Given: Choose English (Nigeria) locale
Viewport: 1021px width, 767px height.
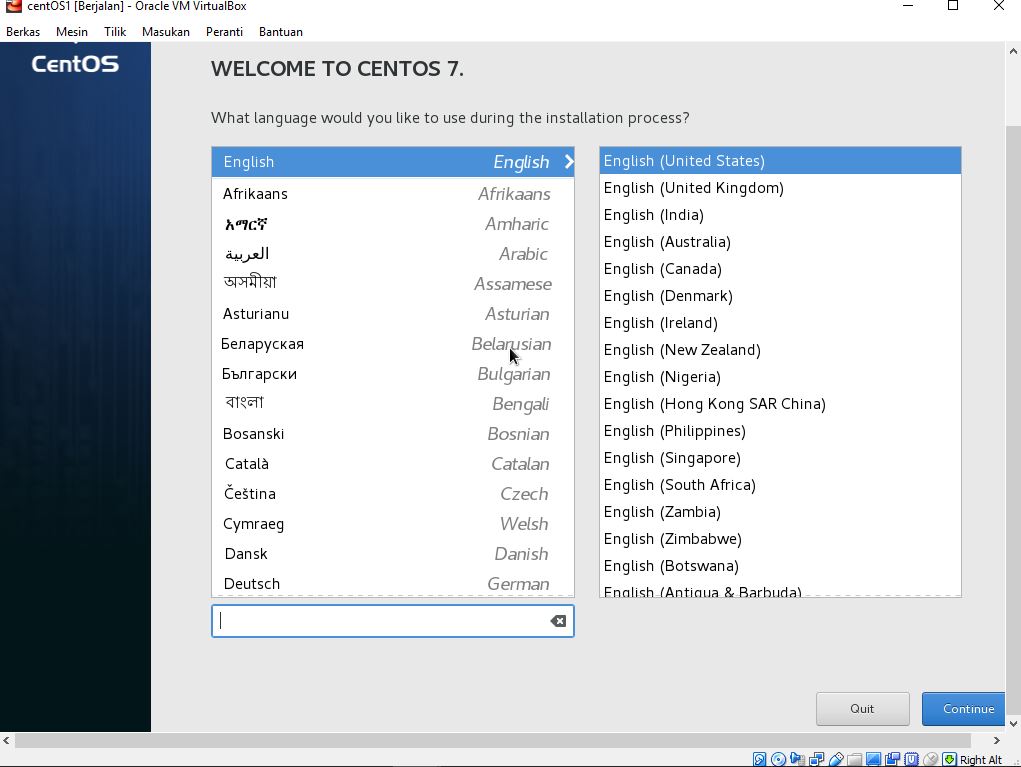Looking at the screenshot, I should coord(780,377).
